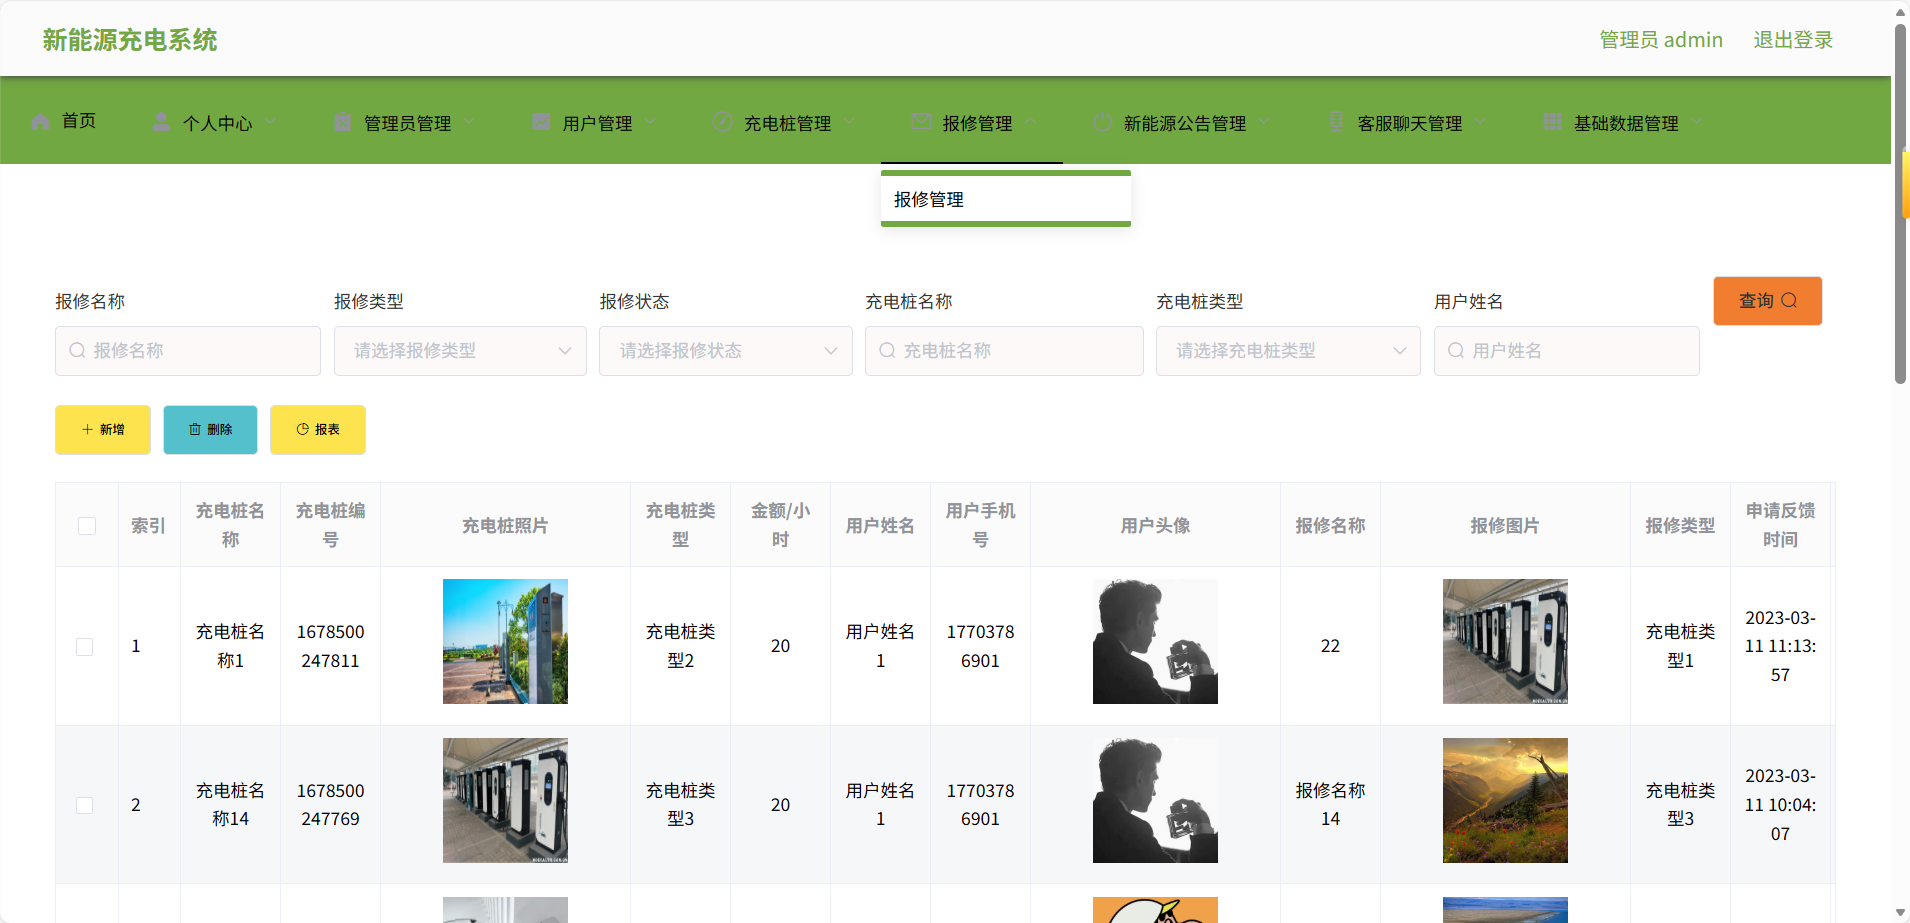Viewport: 1910px width, 923px height.
Task: Click the 申请反馈时间 column header
Action: coord(1780,526)
